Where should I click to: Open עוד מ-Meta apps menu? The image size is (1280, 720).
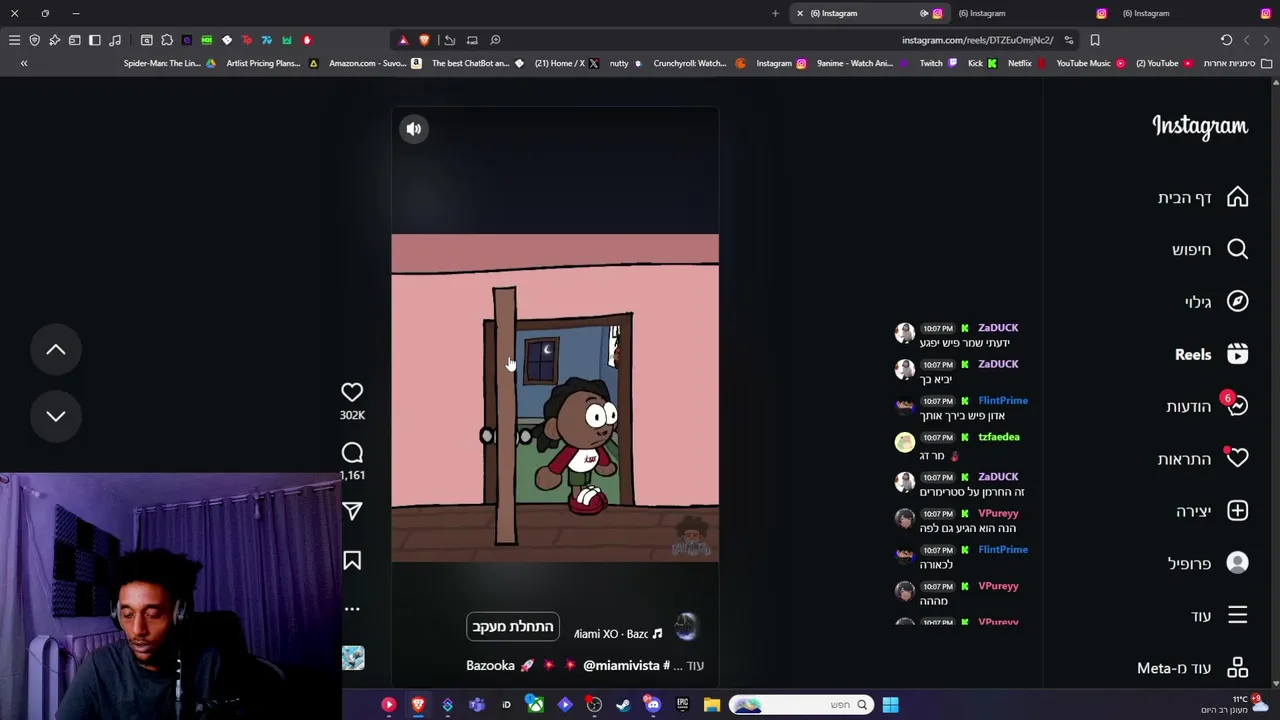1192,667
